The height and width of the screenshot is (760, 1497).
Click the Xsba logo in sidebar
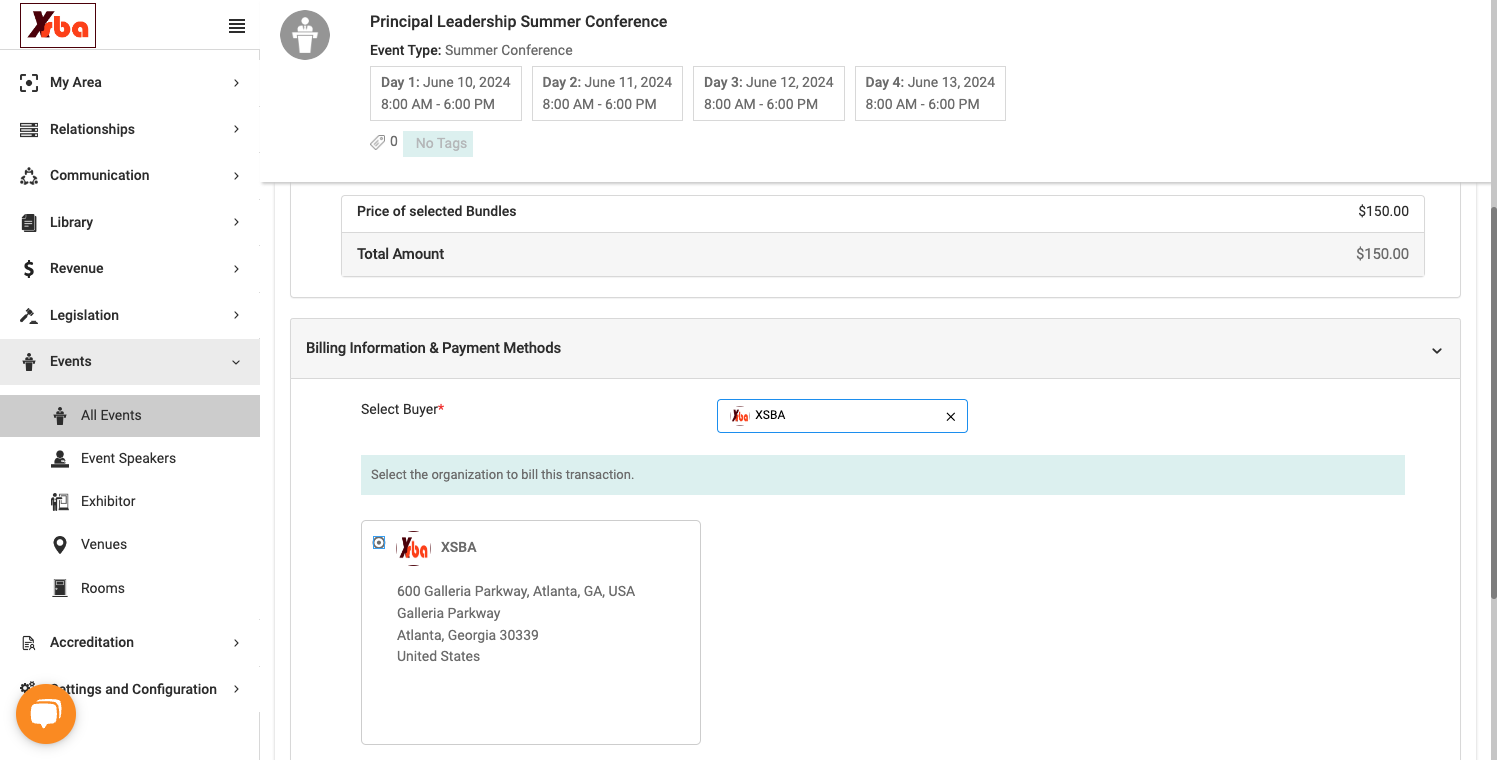tap(58, 26)
